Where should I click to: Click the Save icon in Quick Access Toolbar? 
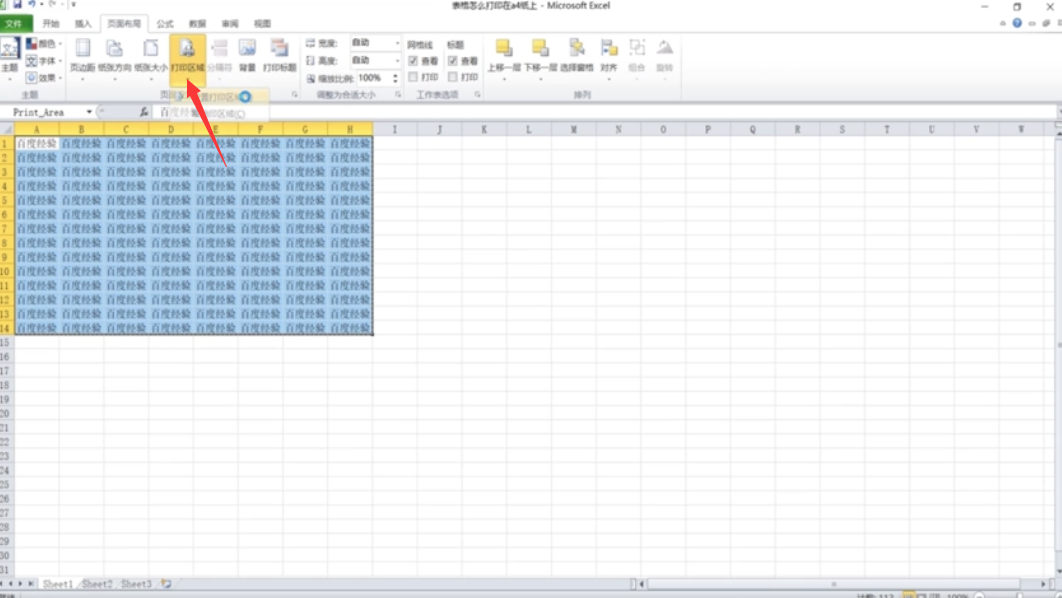coord(18,5)
